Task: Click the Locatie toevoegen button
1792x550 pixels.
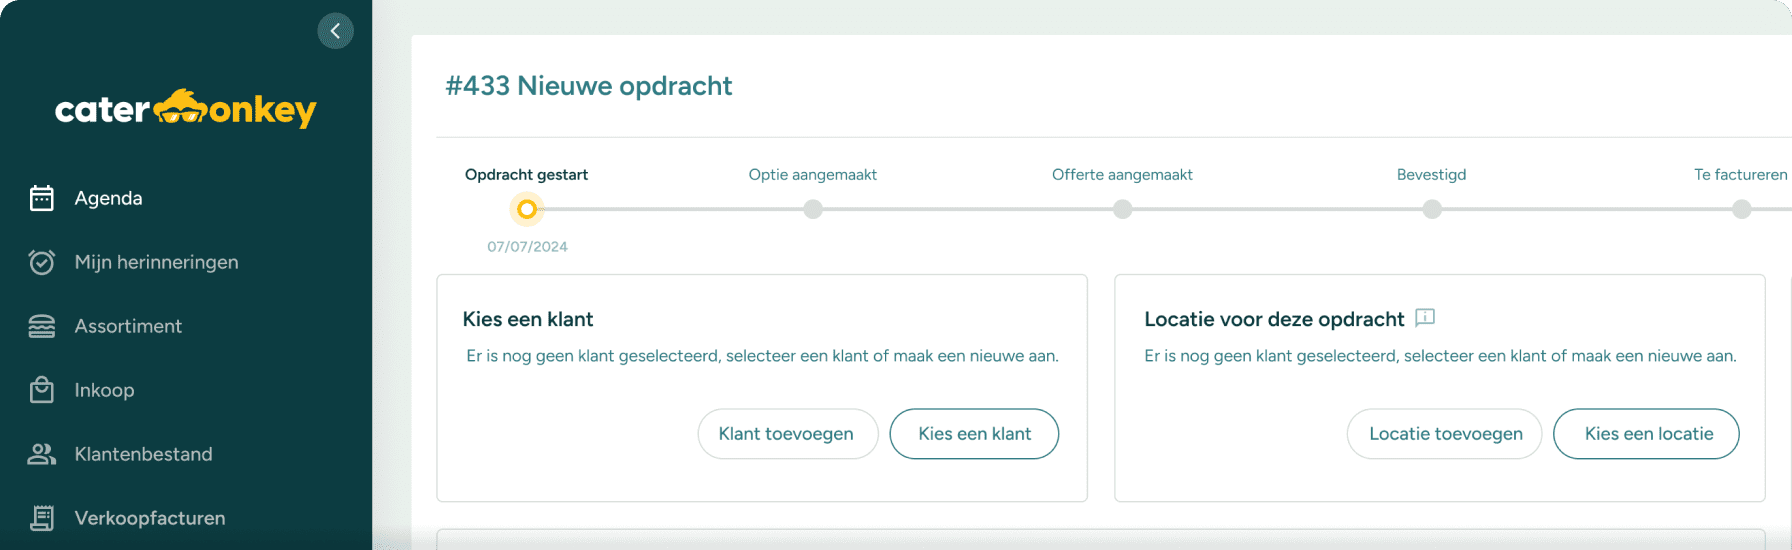Action: 1445,434
